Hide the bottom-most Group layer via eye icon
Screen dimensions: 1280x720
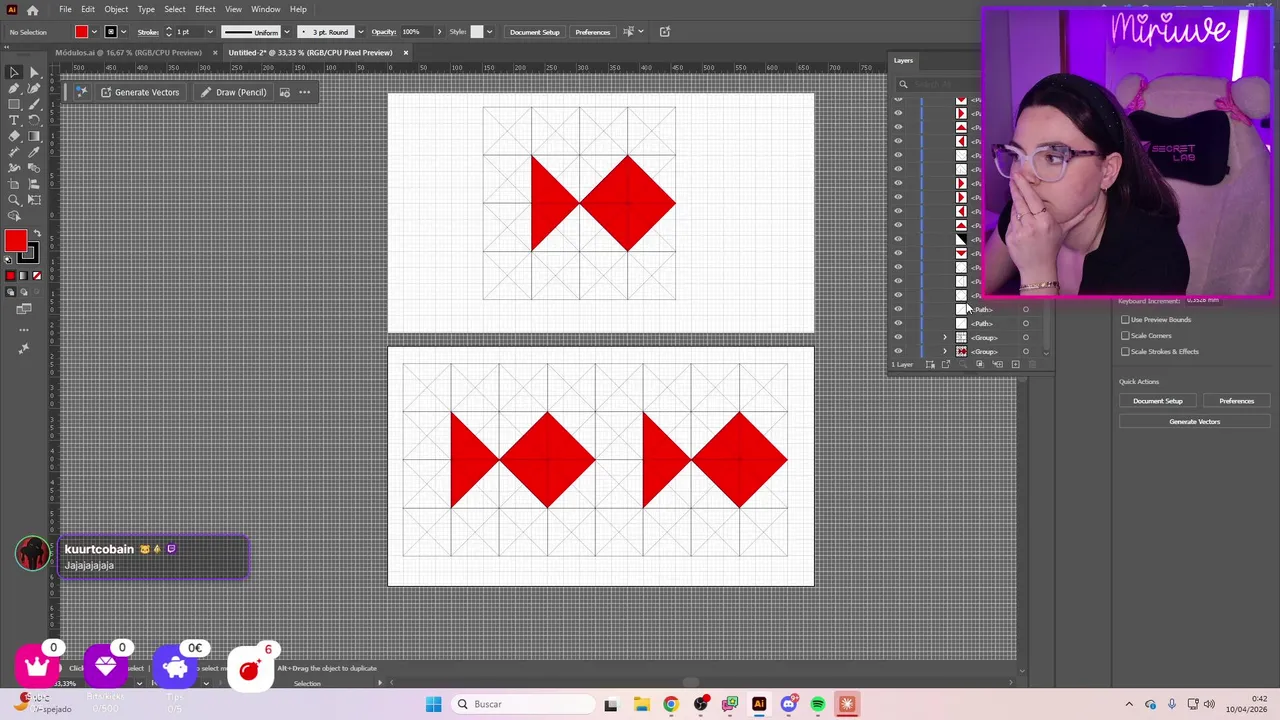click(x=898, y=351)
